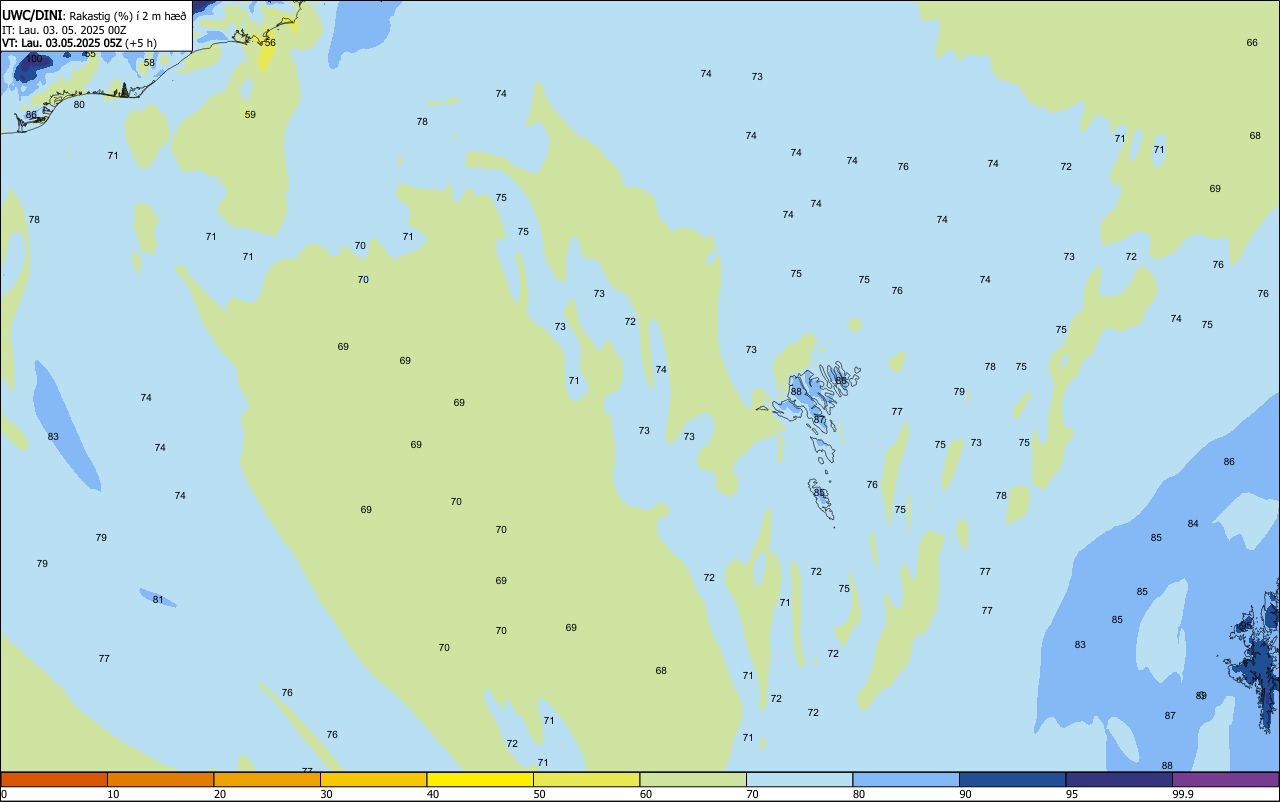Click the dark blue 90–95 legend swatch
Image resolution: width=1280 pixels, height=802 pixels.
tap(1013, 779)
